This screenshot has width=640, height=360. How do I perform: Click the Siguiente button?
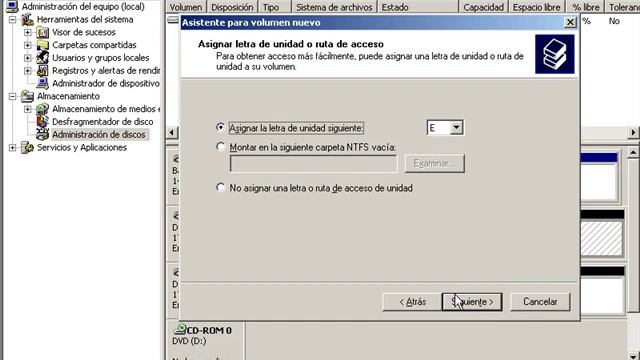(472, 302)
